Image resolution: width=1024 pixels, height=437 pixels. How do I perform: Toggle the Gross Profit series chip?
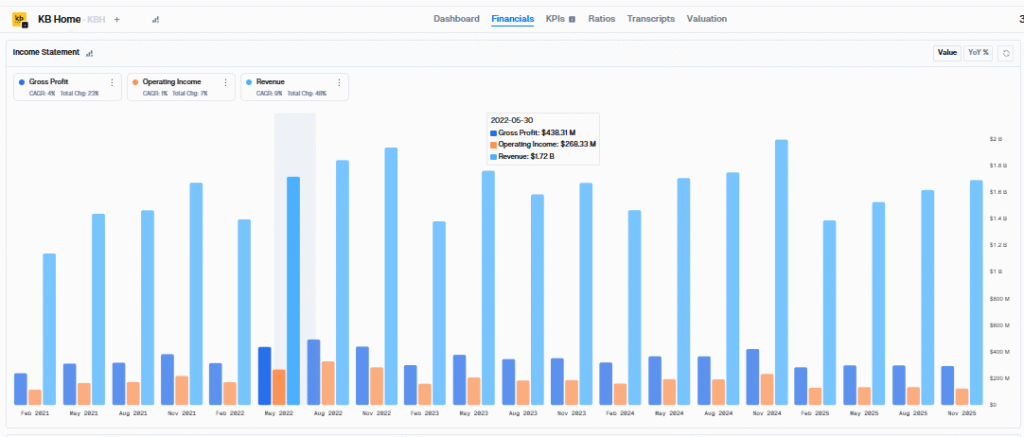pyautogui.click(x=60, y=86)
